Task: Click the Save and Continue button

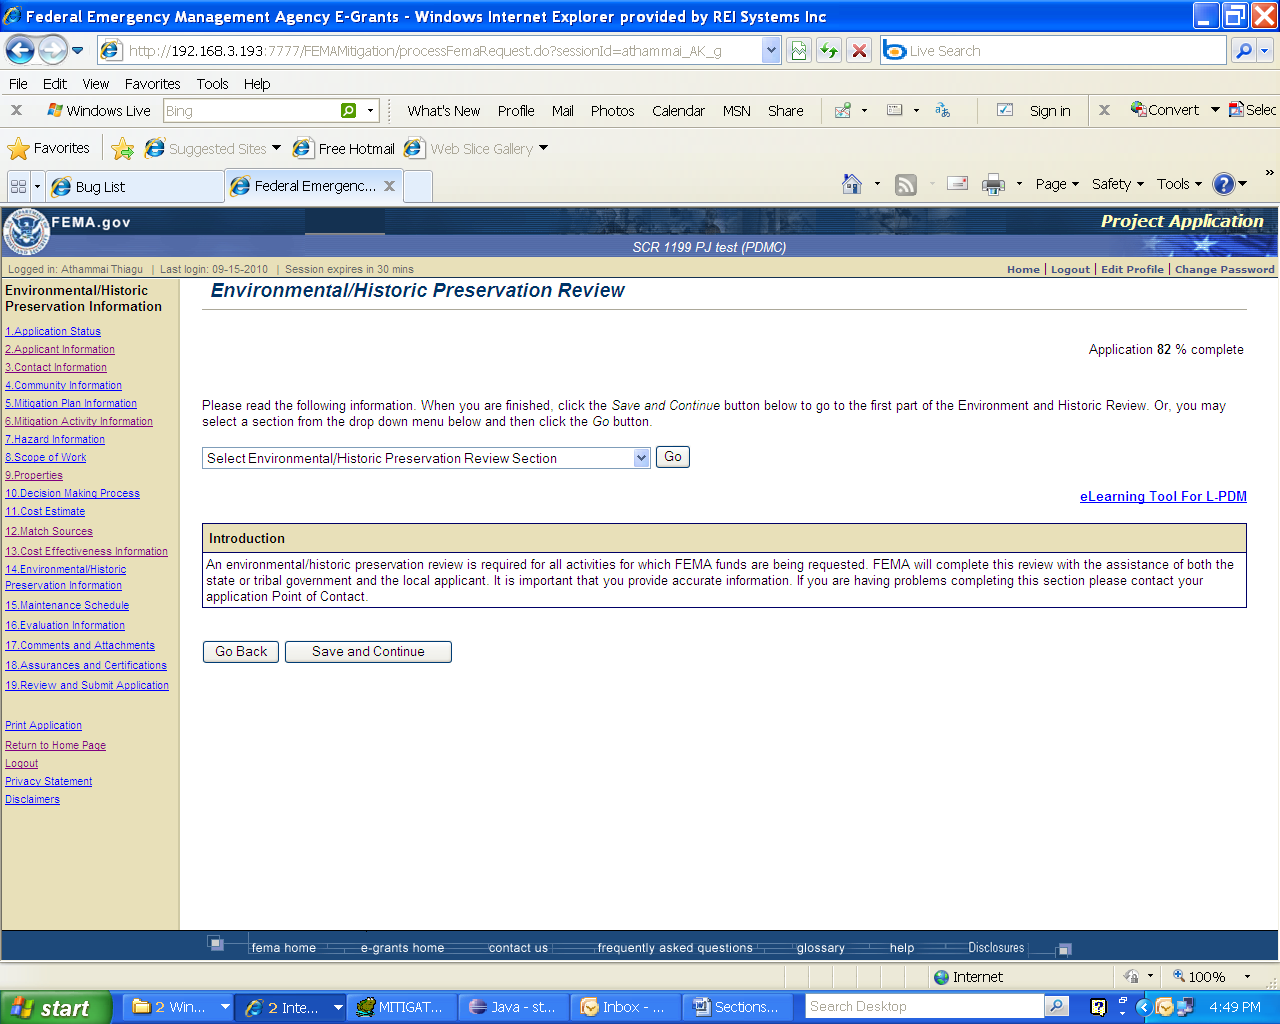Action: point(368,652)
